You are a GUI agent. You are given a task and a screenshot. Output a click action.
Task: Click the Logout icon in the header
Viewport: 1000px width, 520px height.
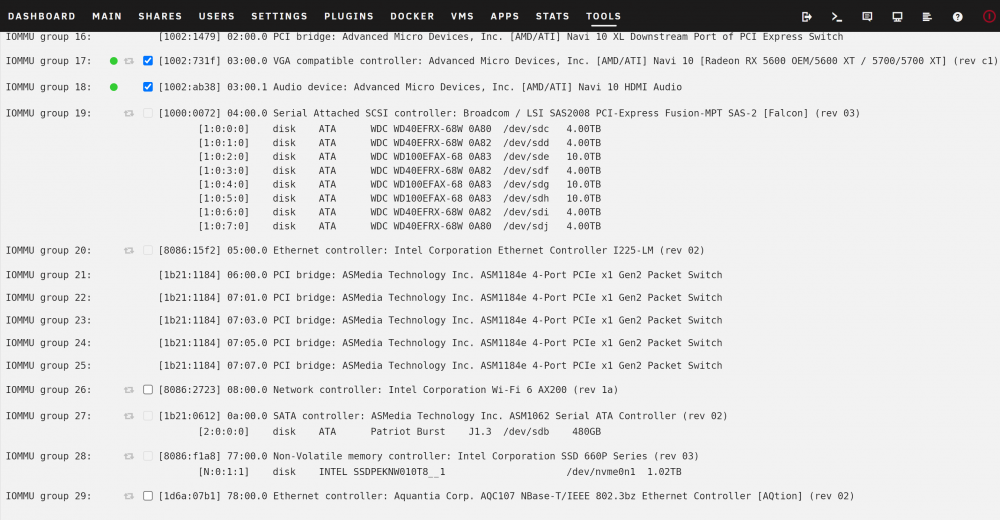(807, 17)
